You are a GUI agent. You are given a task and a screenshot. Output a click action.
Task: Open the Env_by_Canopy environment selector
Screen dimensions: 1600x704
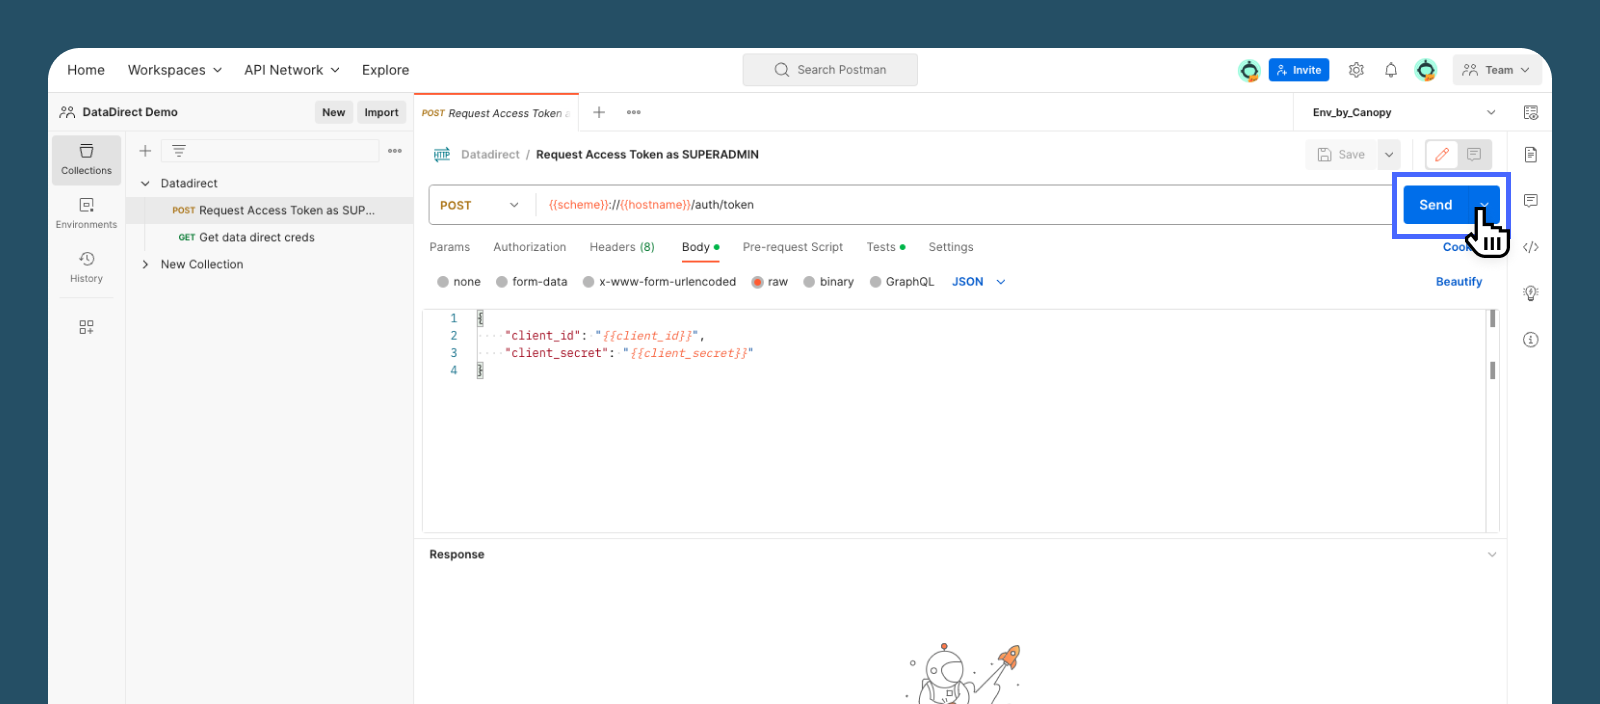(x=1403, y=112)
